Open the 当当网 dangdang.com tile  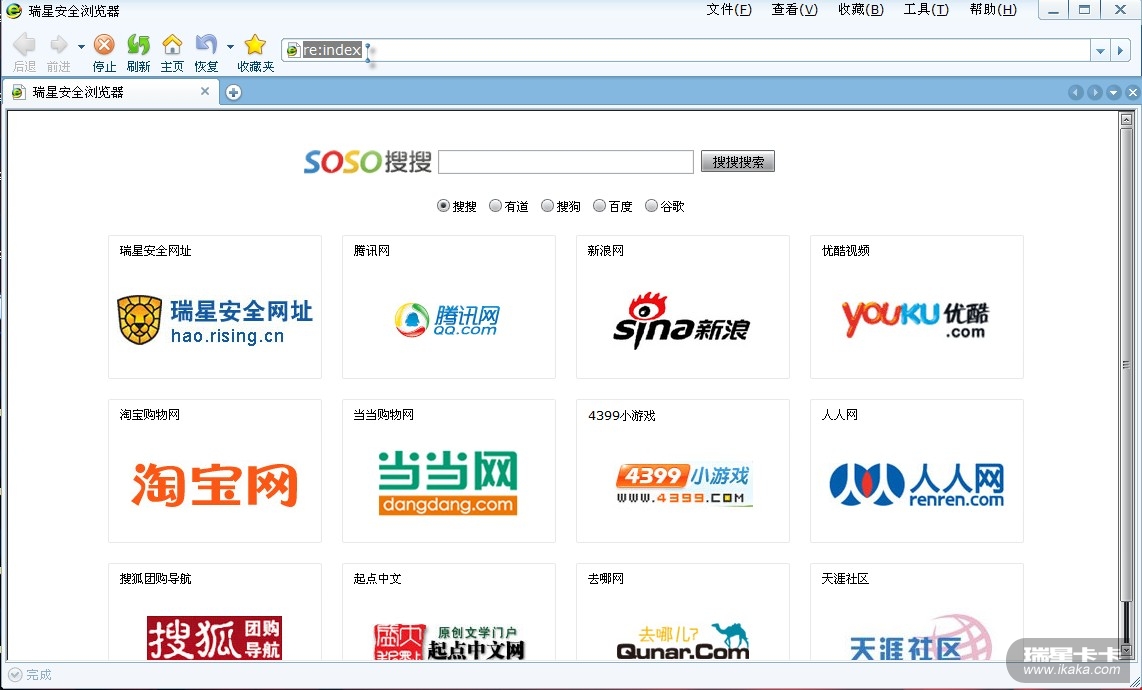click(449, 471)
